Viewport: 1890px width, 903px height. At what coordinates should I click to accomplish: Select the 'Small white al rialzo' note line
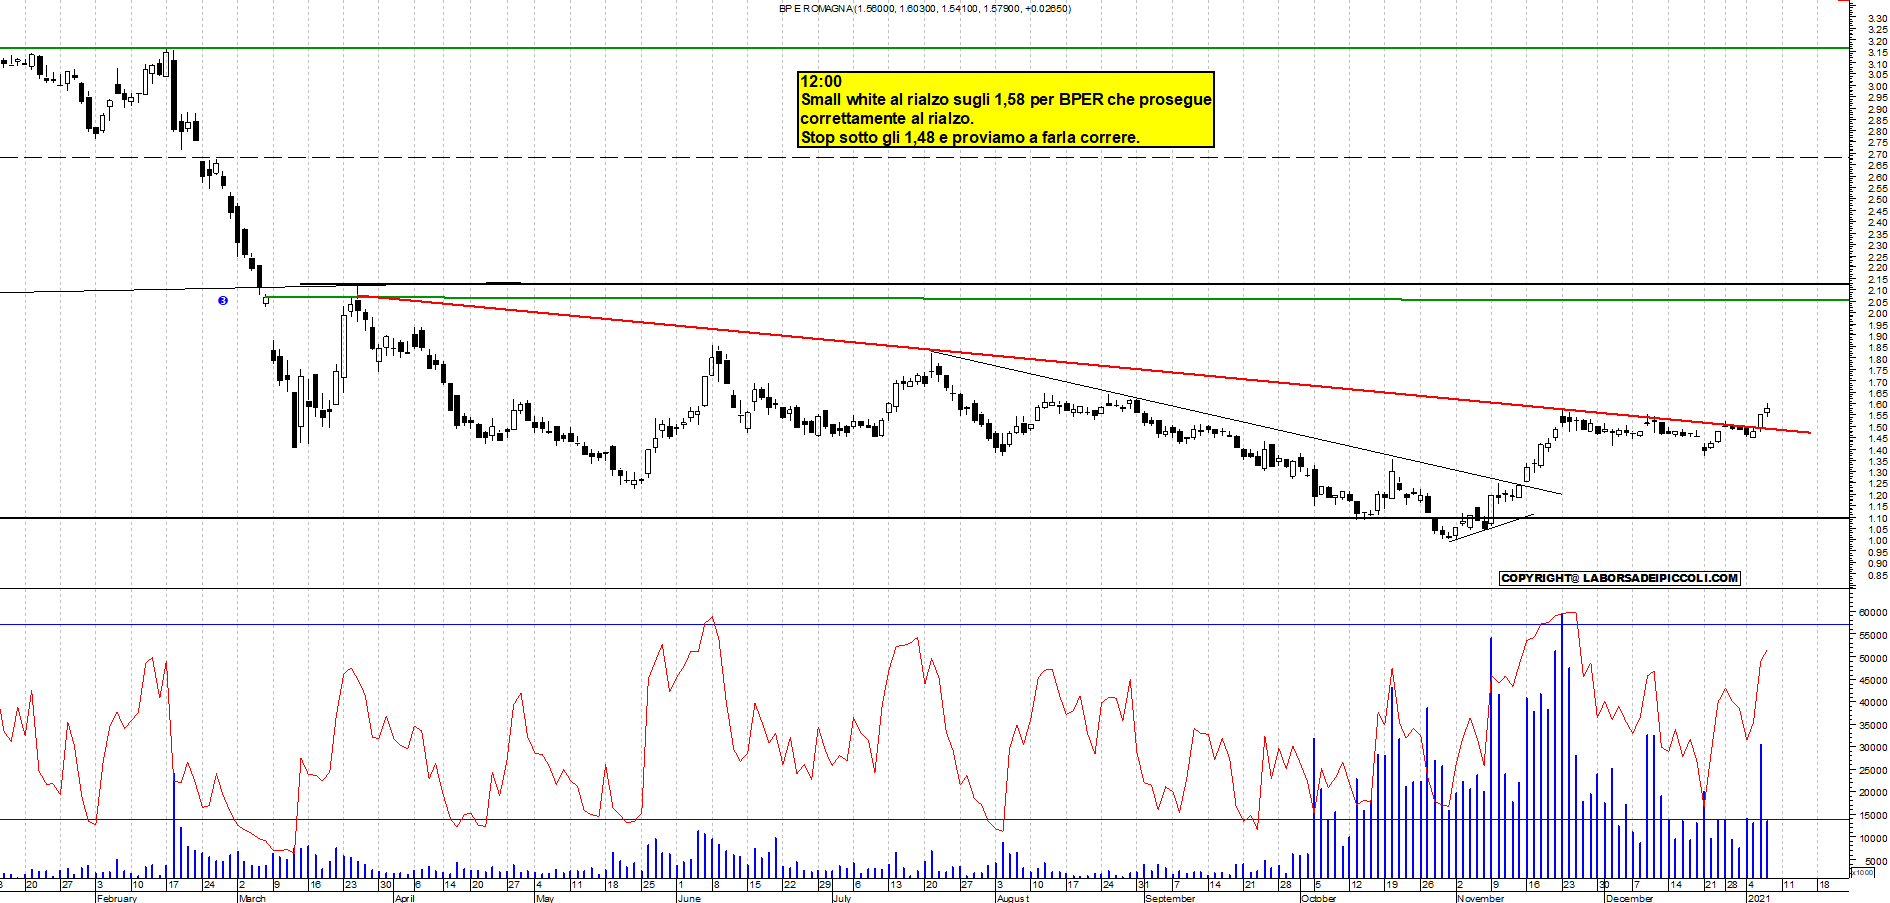pyautogui.click(x=1006, y=99)
